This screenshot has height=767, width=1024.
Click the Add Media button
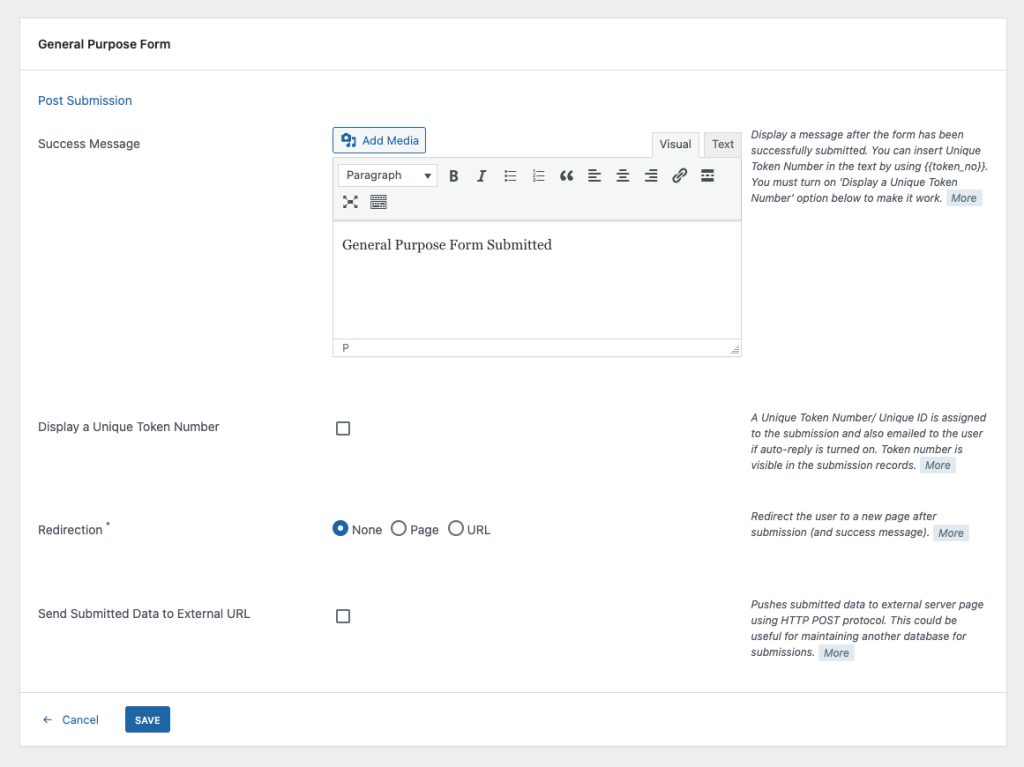pos(379,140)
